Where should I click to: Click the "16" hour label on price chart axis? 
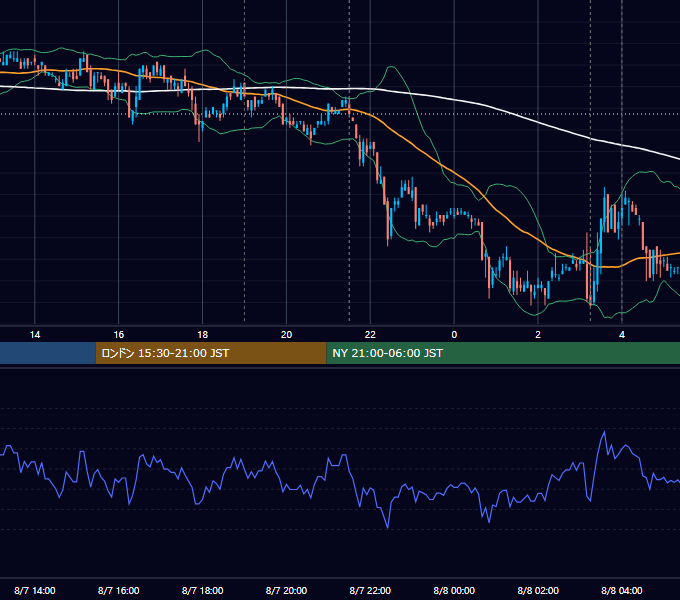118,335
